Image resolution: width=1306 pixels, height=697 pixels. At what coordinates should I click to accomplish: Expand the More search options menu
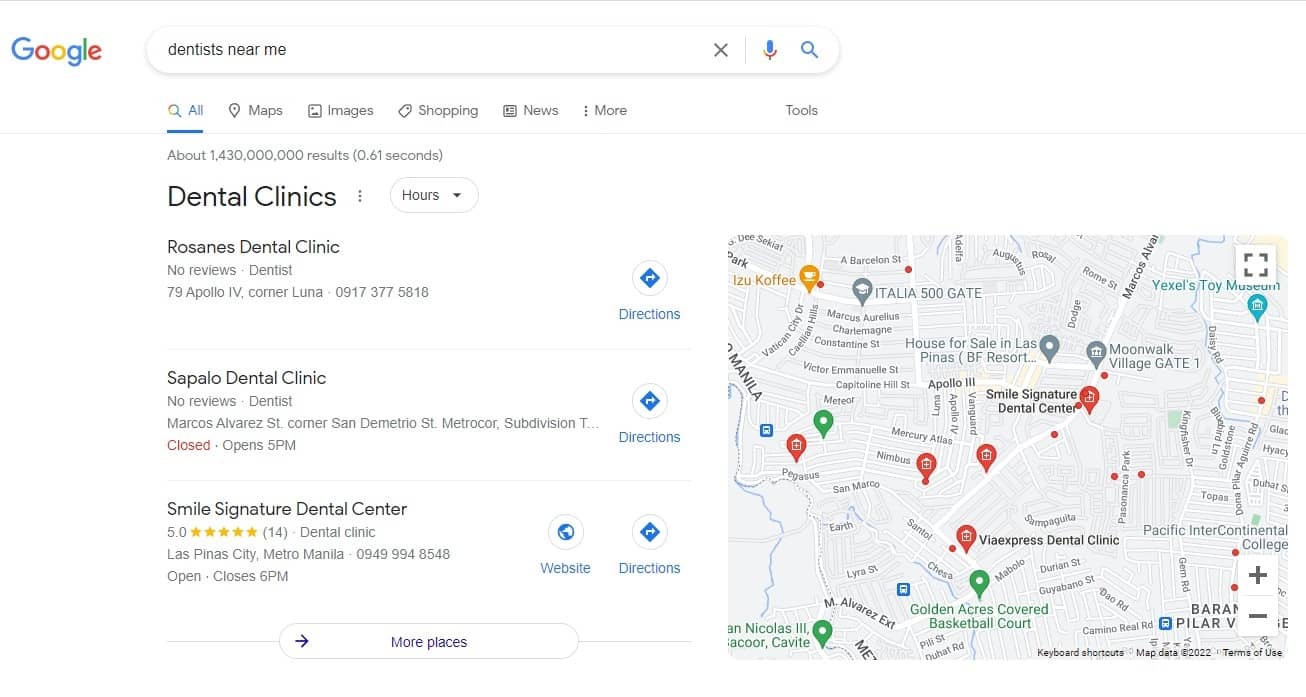click(x=604, y=111)
